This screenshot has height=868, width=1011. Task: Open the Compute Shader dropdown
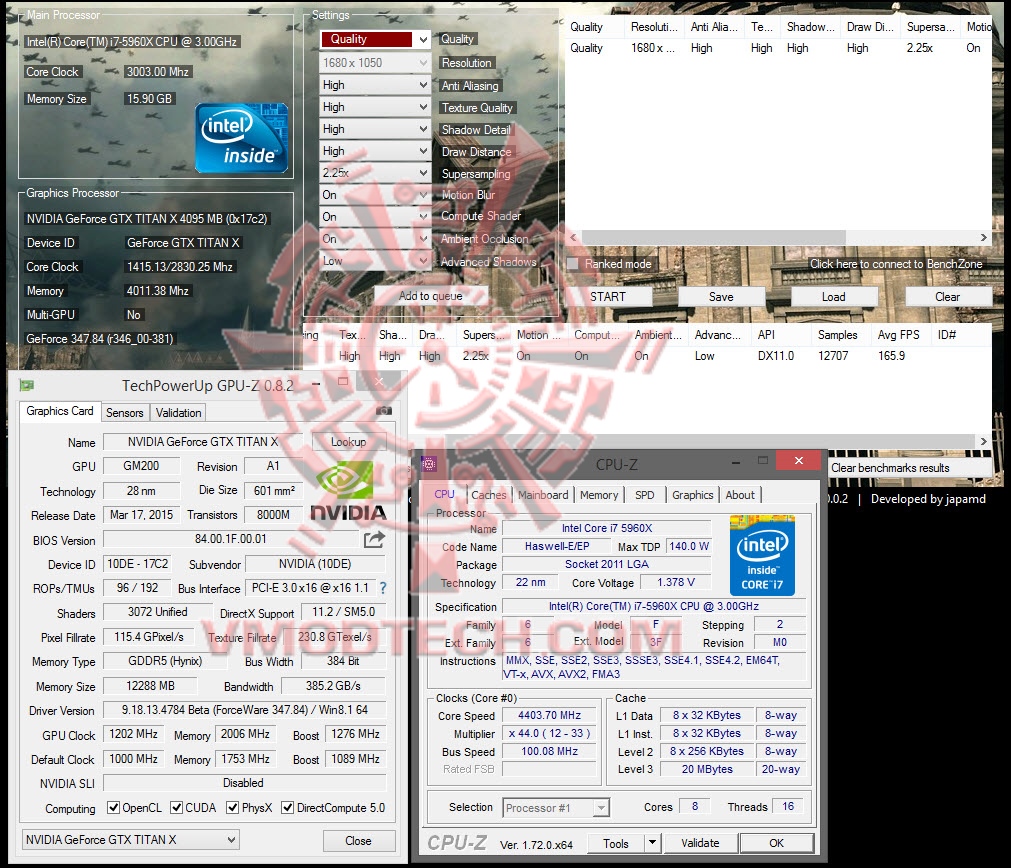pyautogui.click(x=375, y=217)
